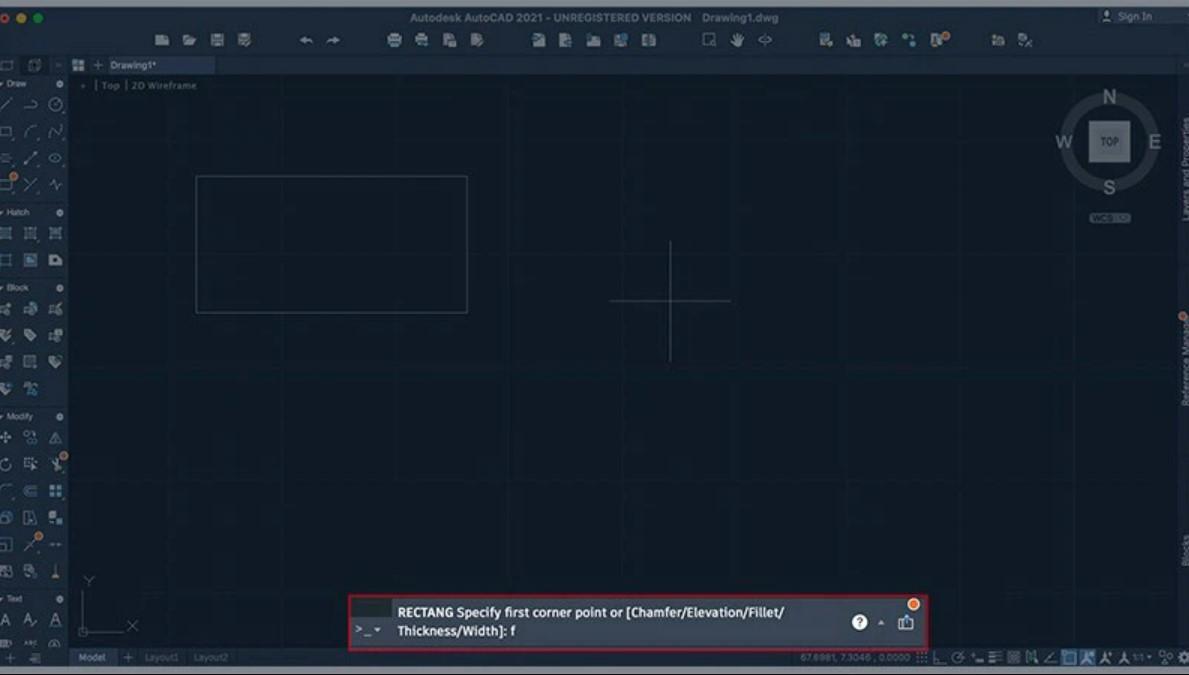Click the command line help question mark
The image size is (1189, 675).
(x=859, y=622)
